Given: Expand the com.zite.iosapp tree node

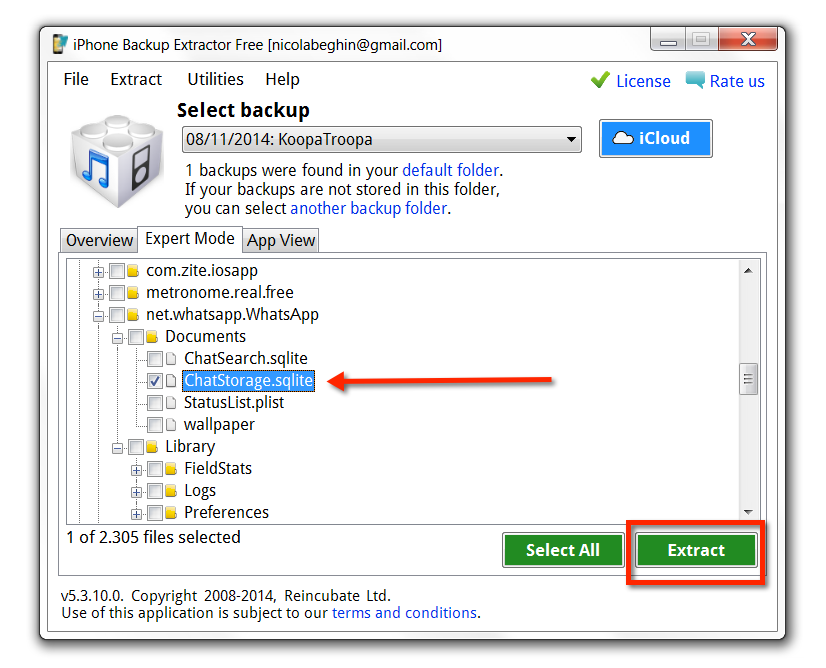Looking at the screenshot, I should click(x=98, y=271).
